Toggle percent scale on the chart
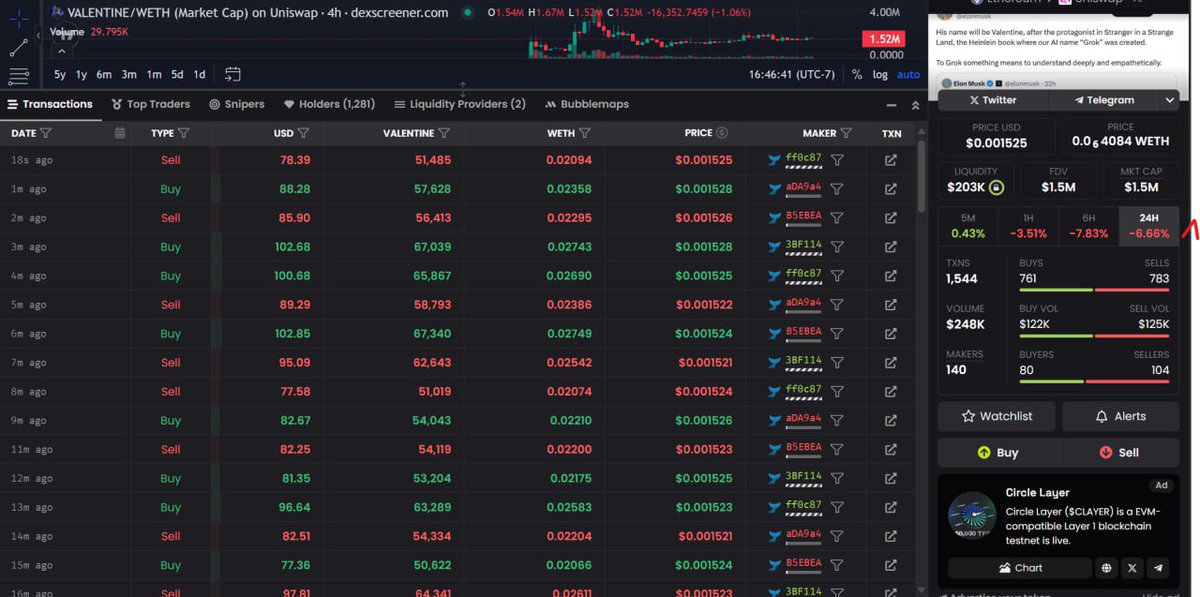The height and width of the screenshot is (597, 1200). [x=857, y=75]
